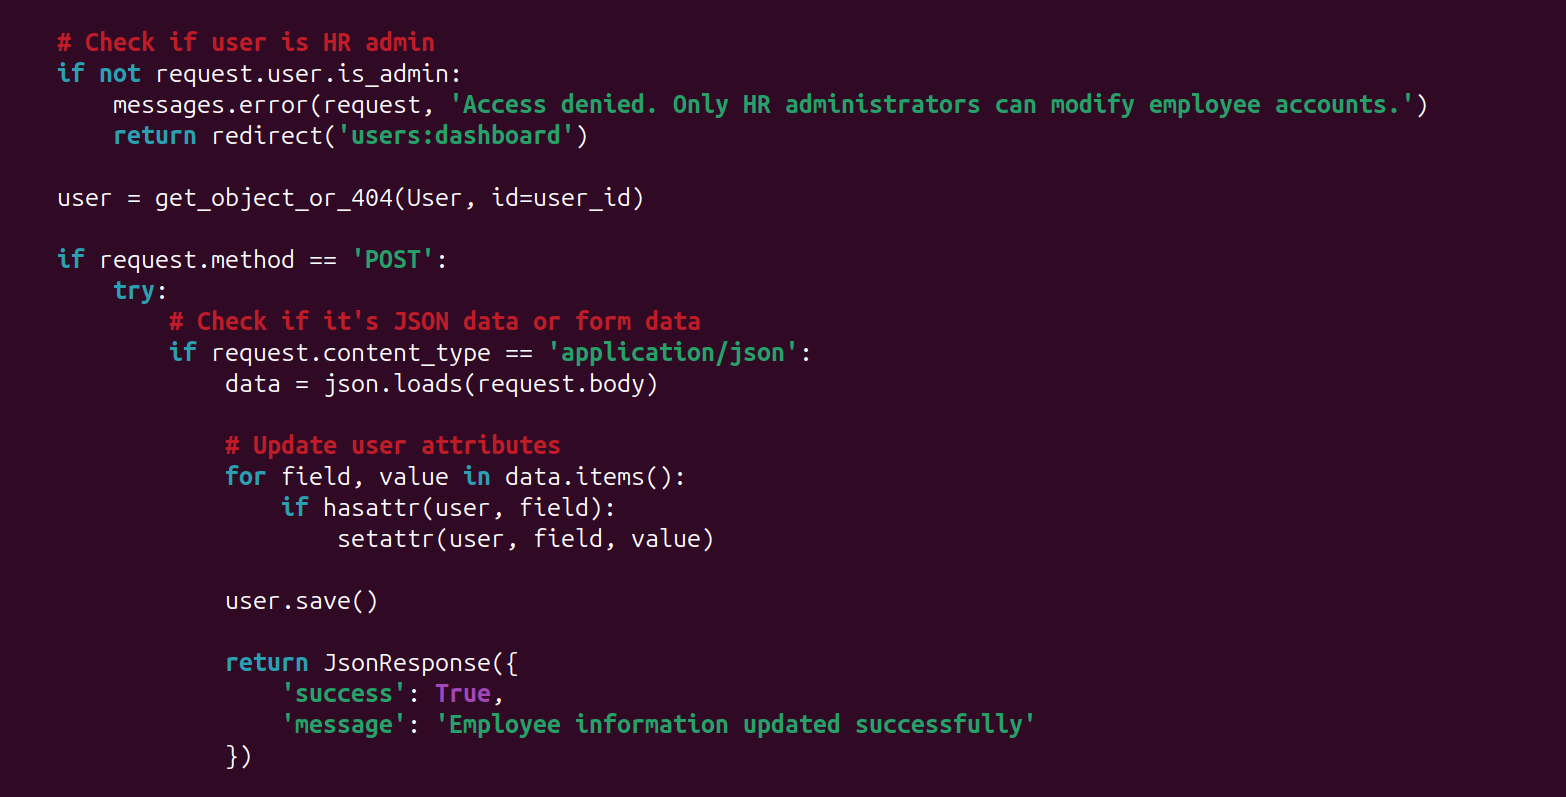Click the 'Employee information updated successfully' string
The image size is (1566, 797).
[735, 725]
